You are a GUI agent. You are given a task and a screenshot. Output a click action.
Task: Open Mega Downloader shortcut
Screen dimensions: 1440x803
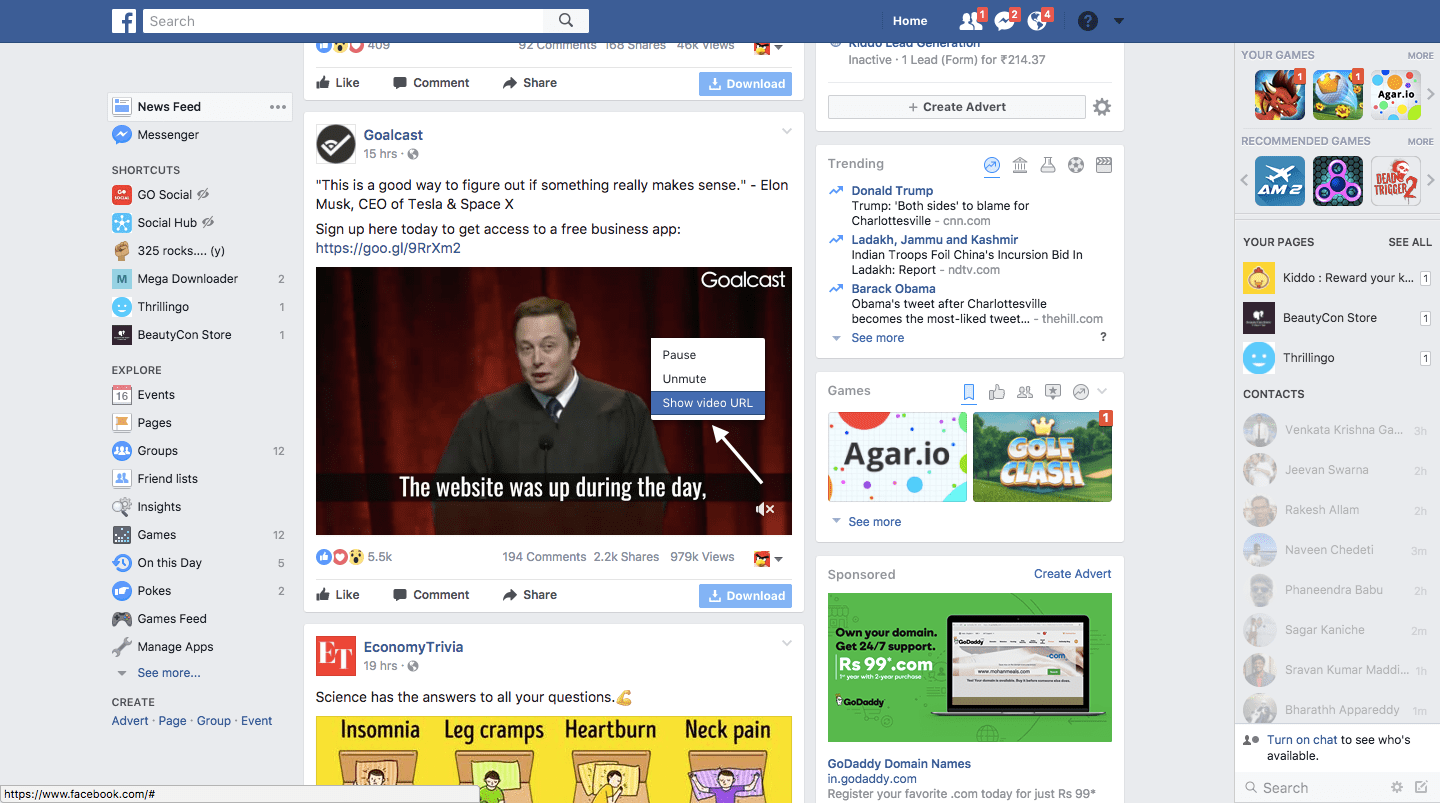(x=188, y=279)
